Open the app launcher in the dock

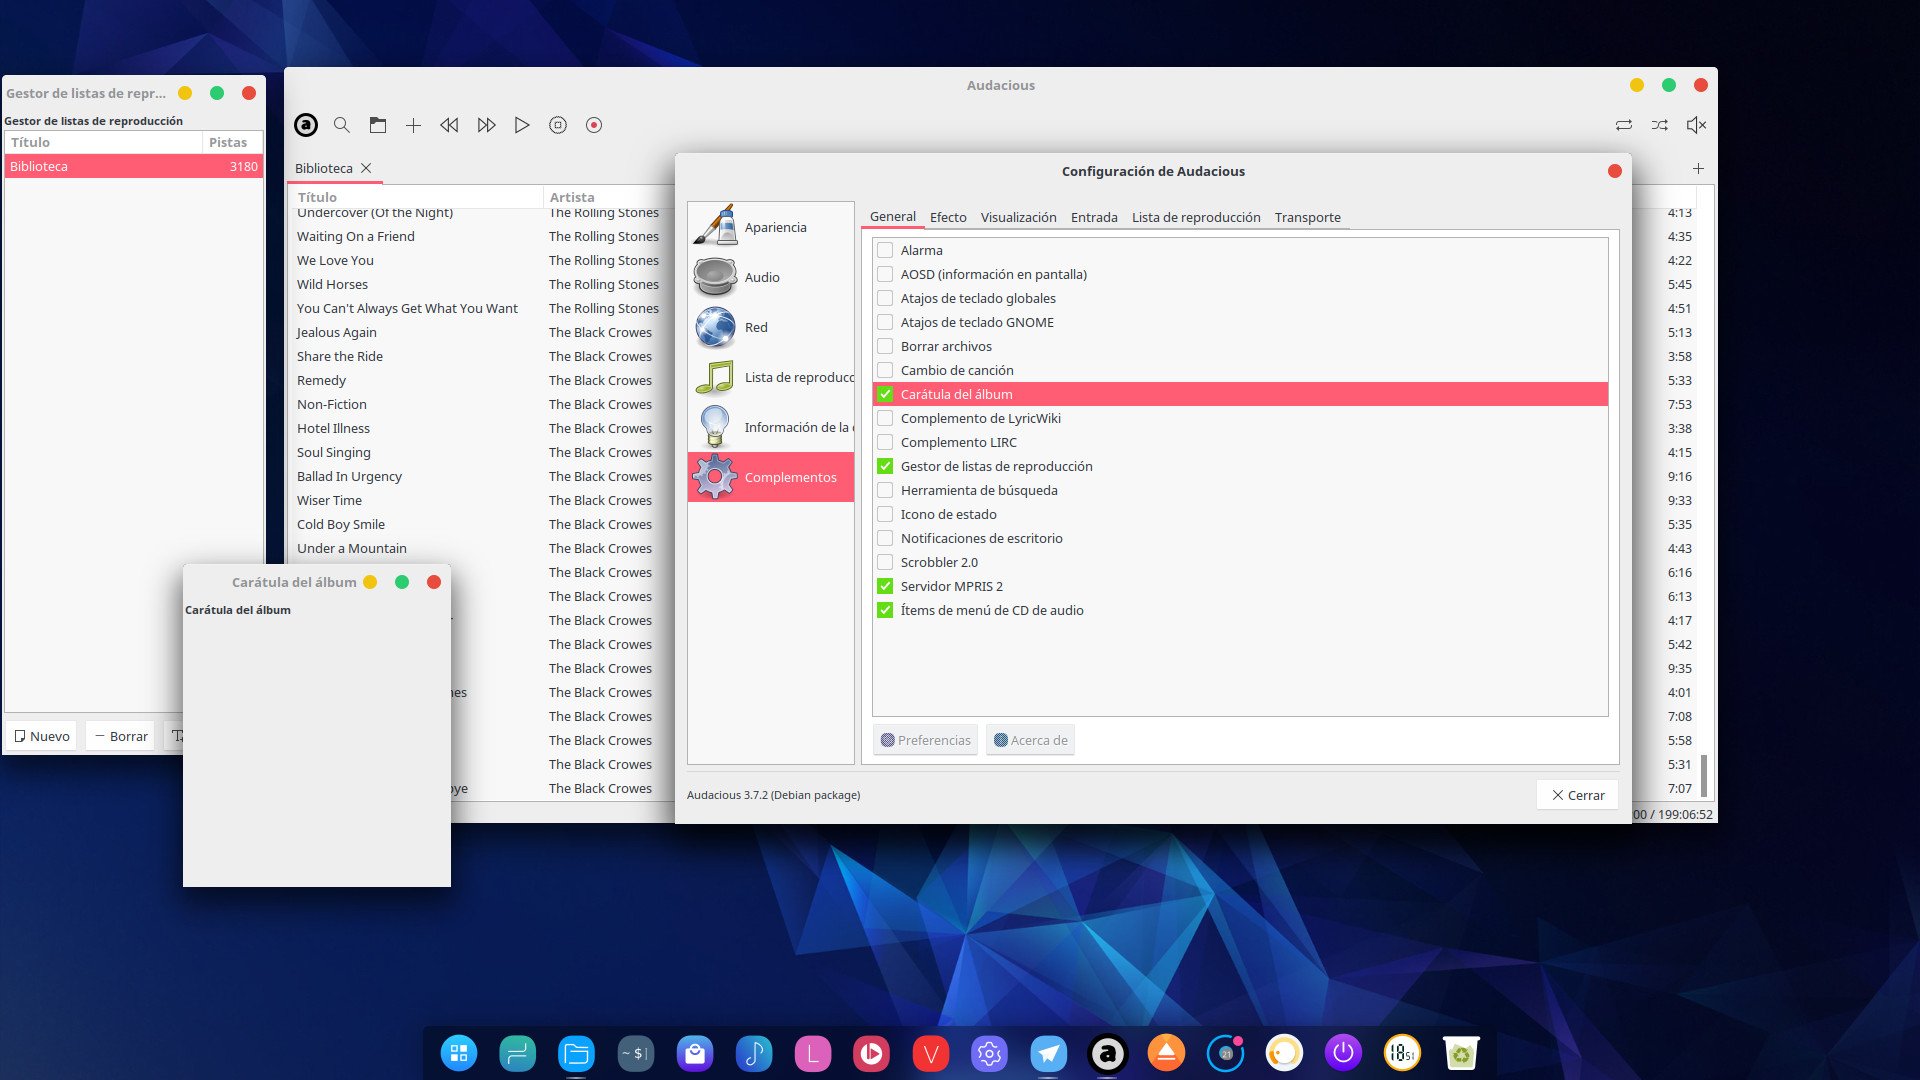click(459, 1053)
